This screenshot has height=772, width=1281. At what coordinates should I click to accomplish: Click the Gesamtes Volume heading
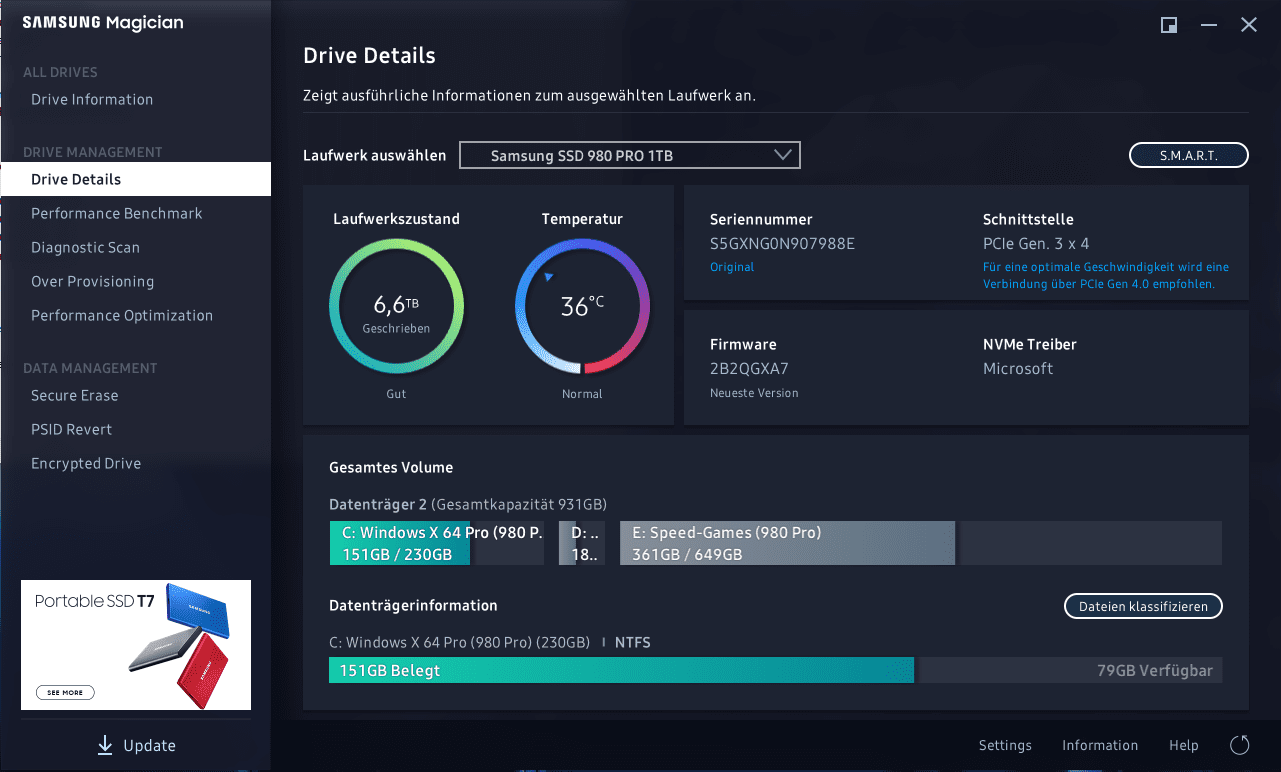coord(391,467)
